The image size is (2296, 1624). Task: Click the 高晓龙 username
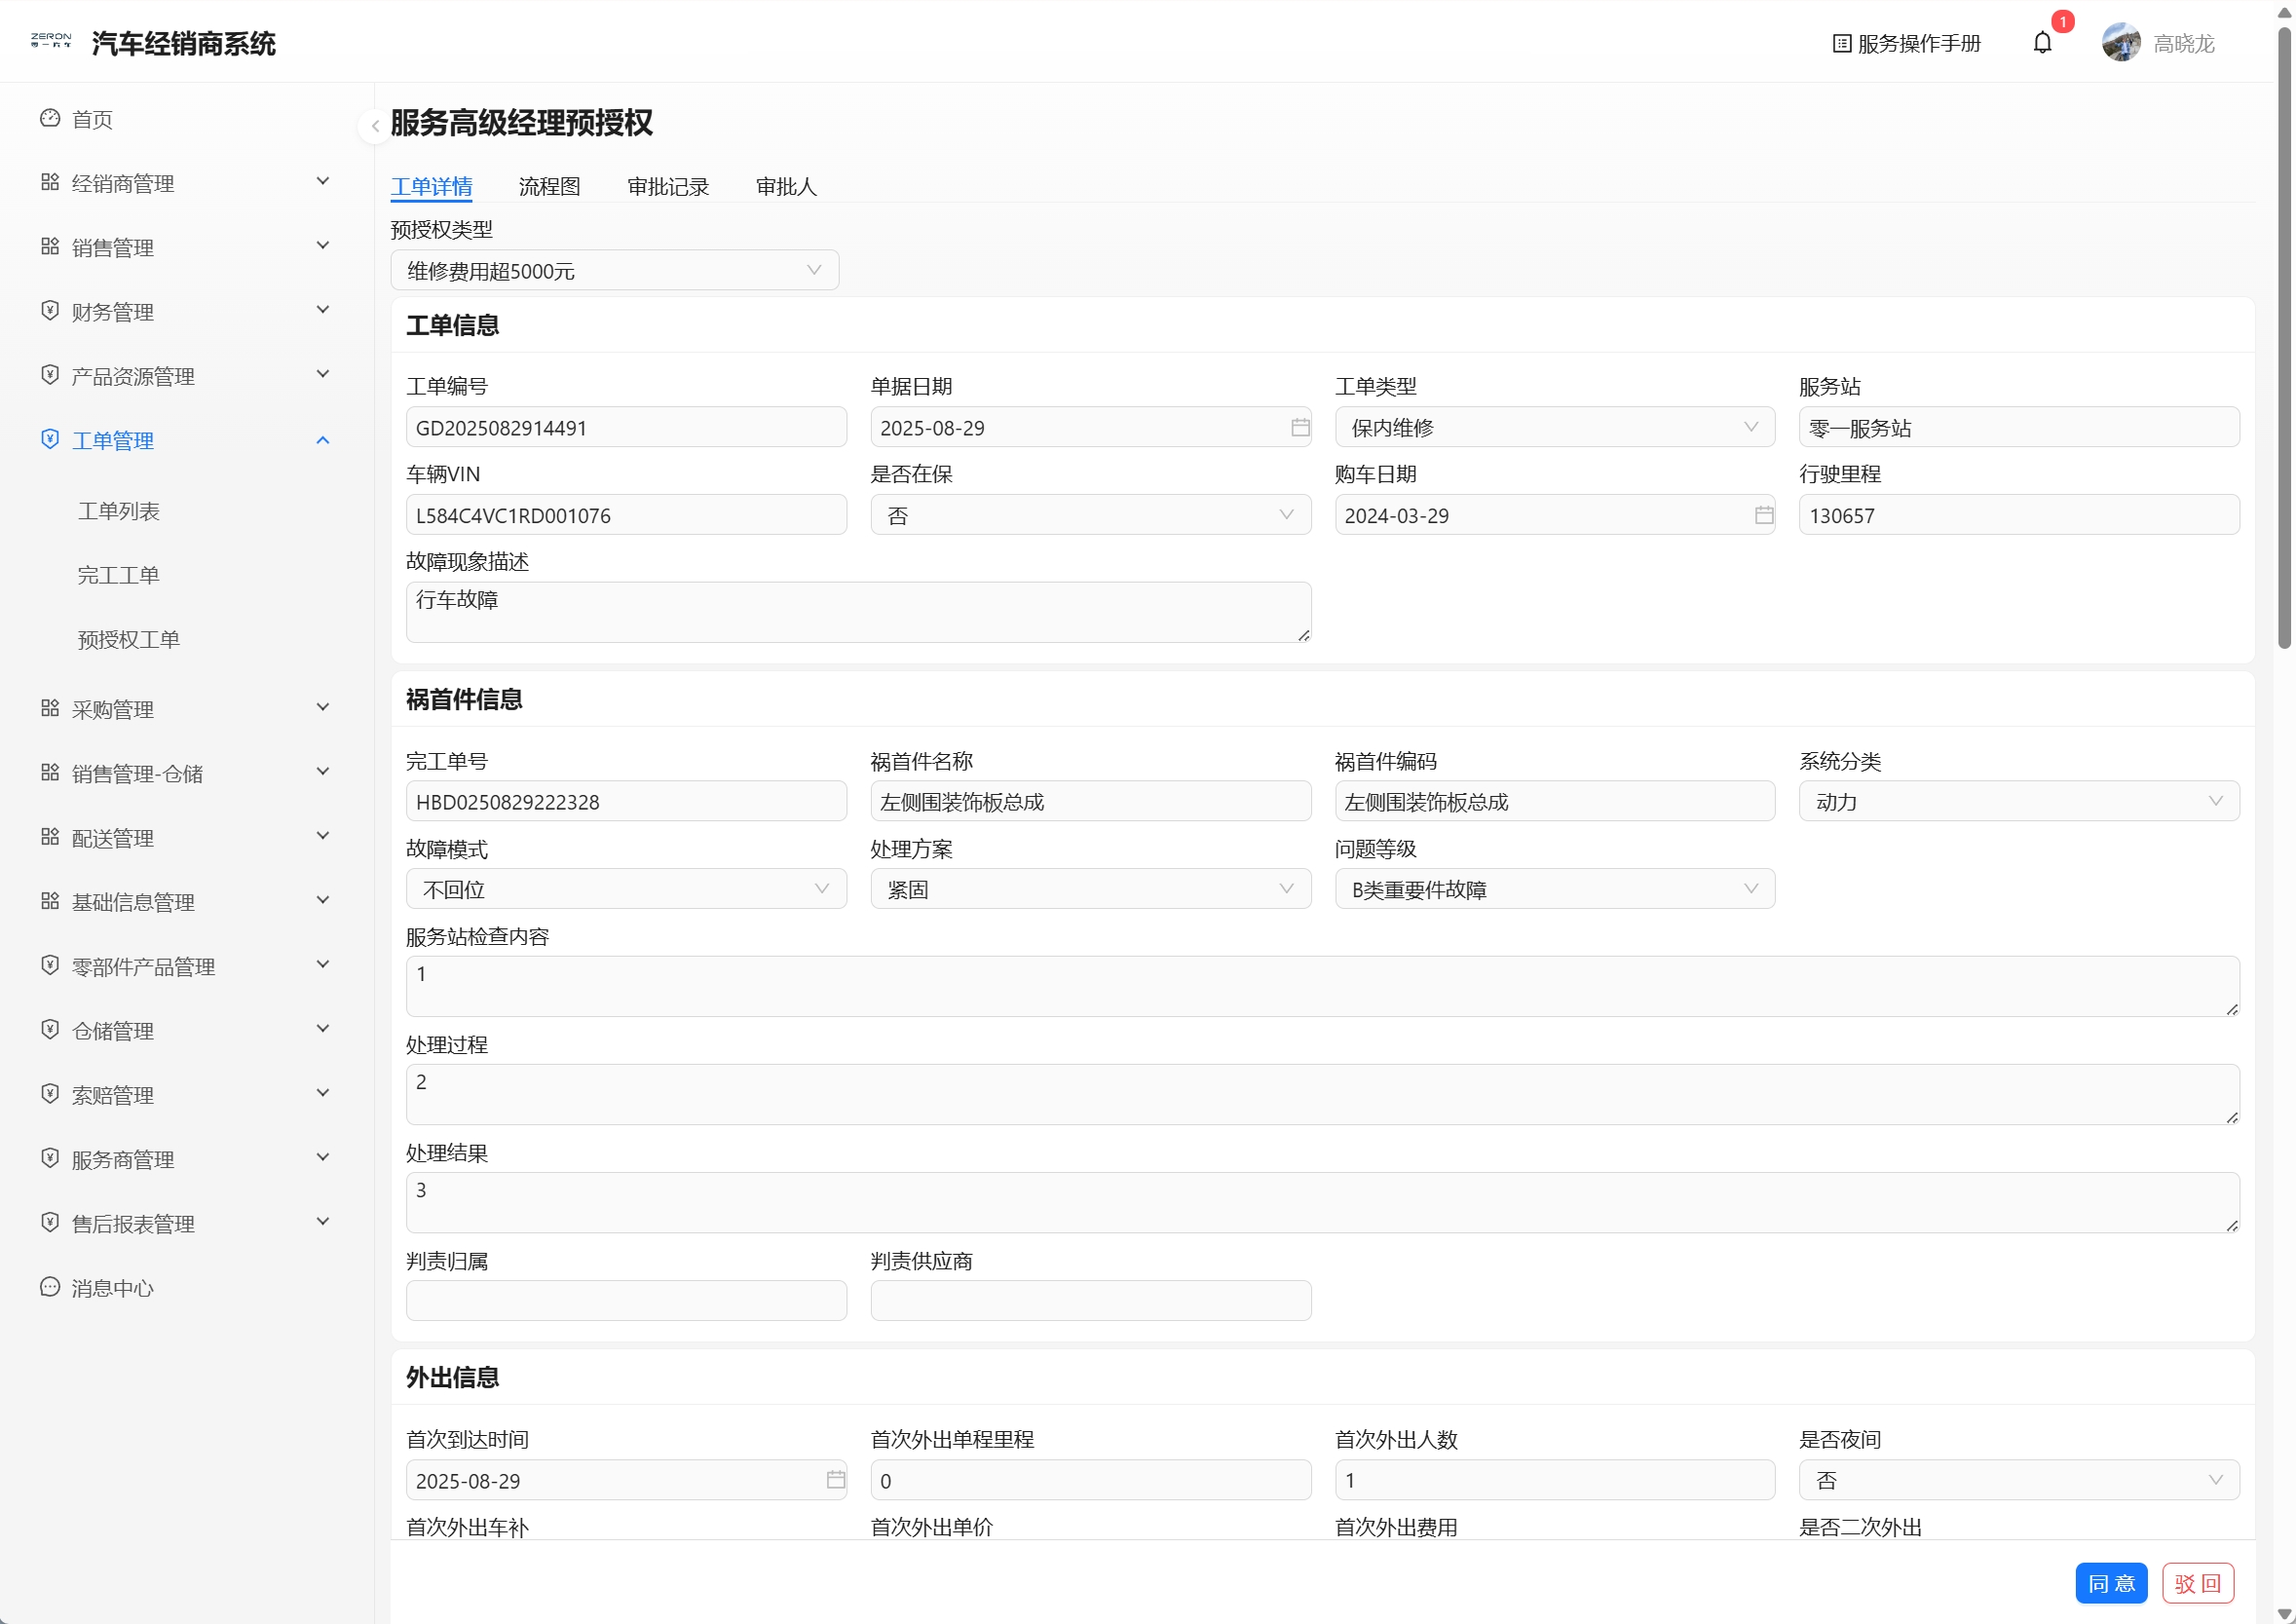pyautogui.click(x=2183, y=44)
